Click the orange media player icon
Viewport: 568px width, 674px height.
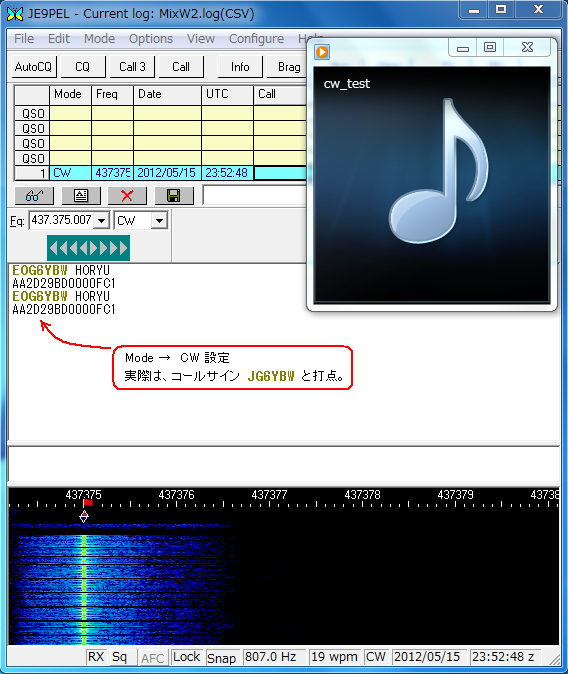pos(322,52)
